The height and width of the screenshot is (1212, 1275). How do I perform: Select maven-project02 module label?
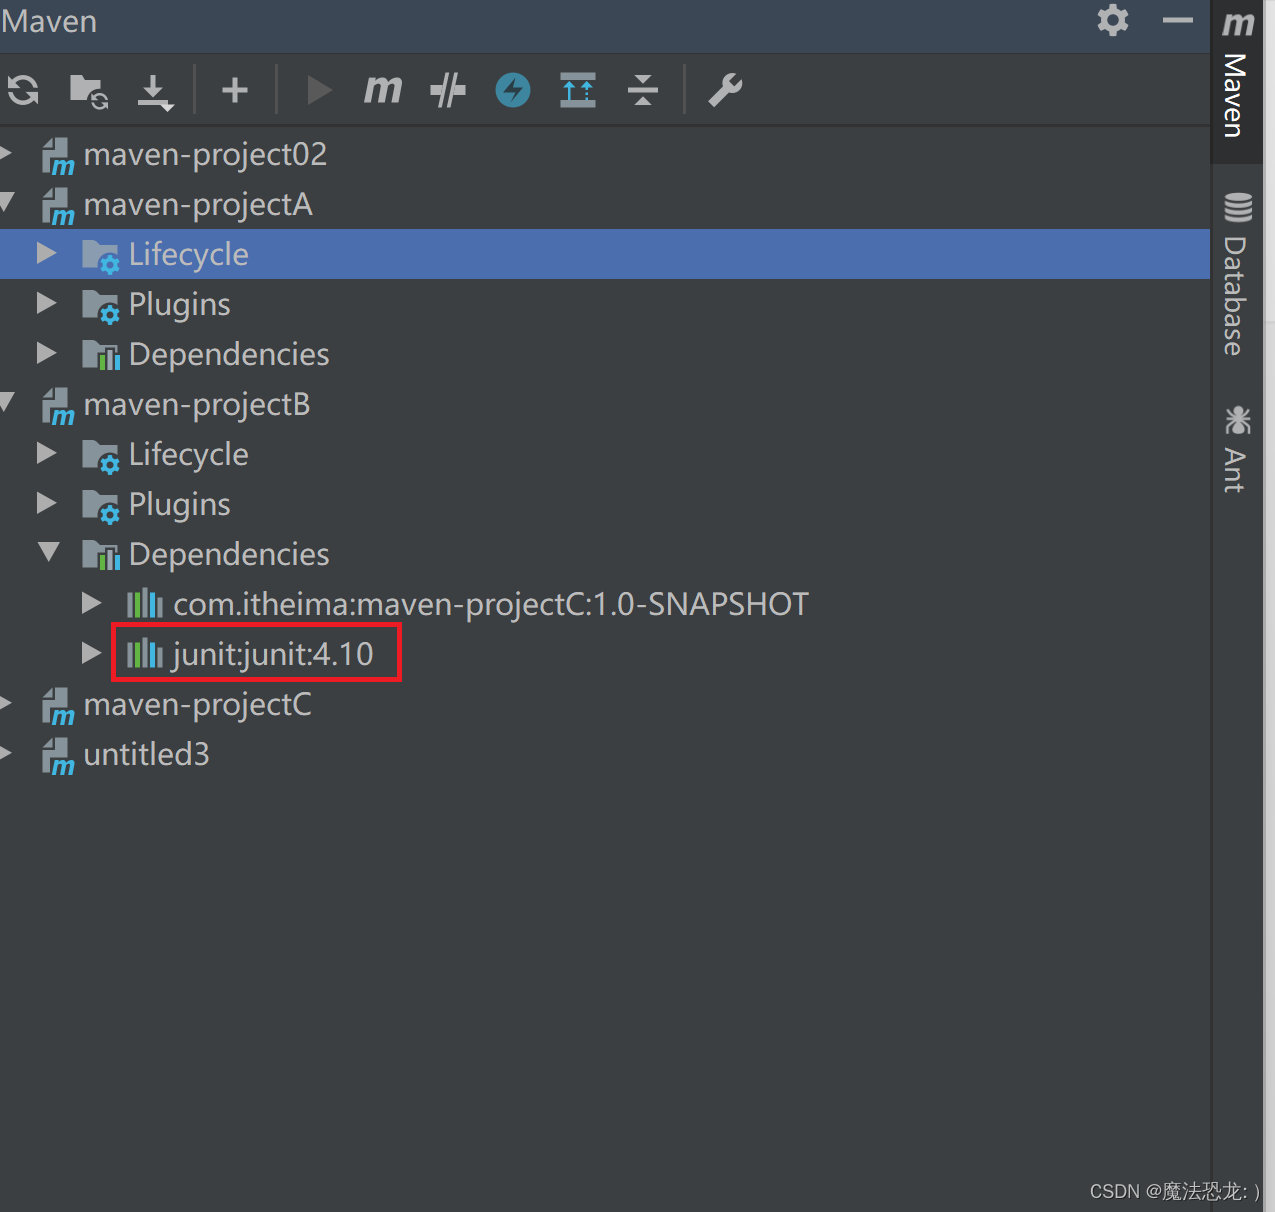pyautogui.click(x=205, y=154)
